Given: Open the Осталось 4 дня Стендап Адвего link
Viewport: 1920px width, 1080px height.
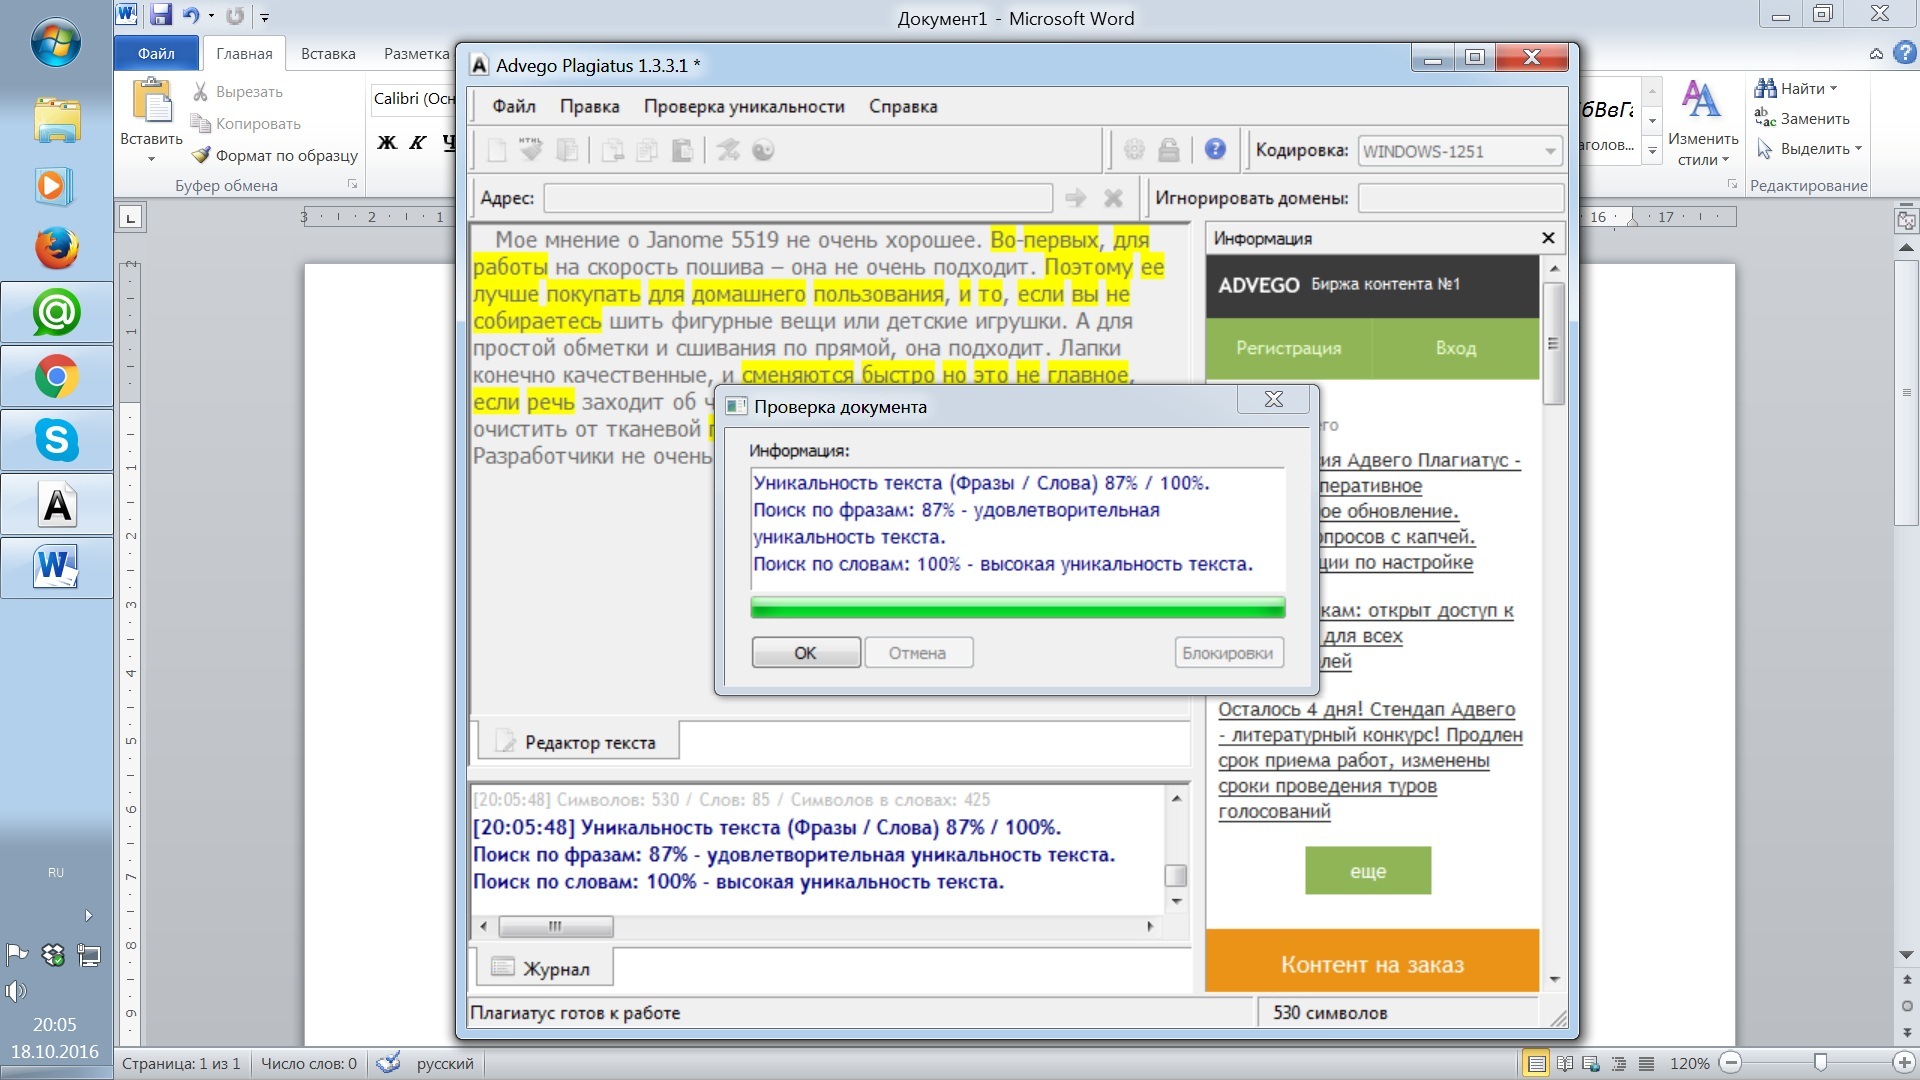Looking at the screenshot, I should click(x=1370, y=760).
